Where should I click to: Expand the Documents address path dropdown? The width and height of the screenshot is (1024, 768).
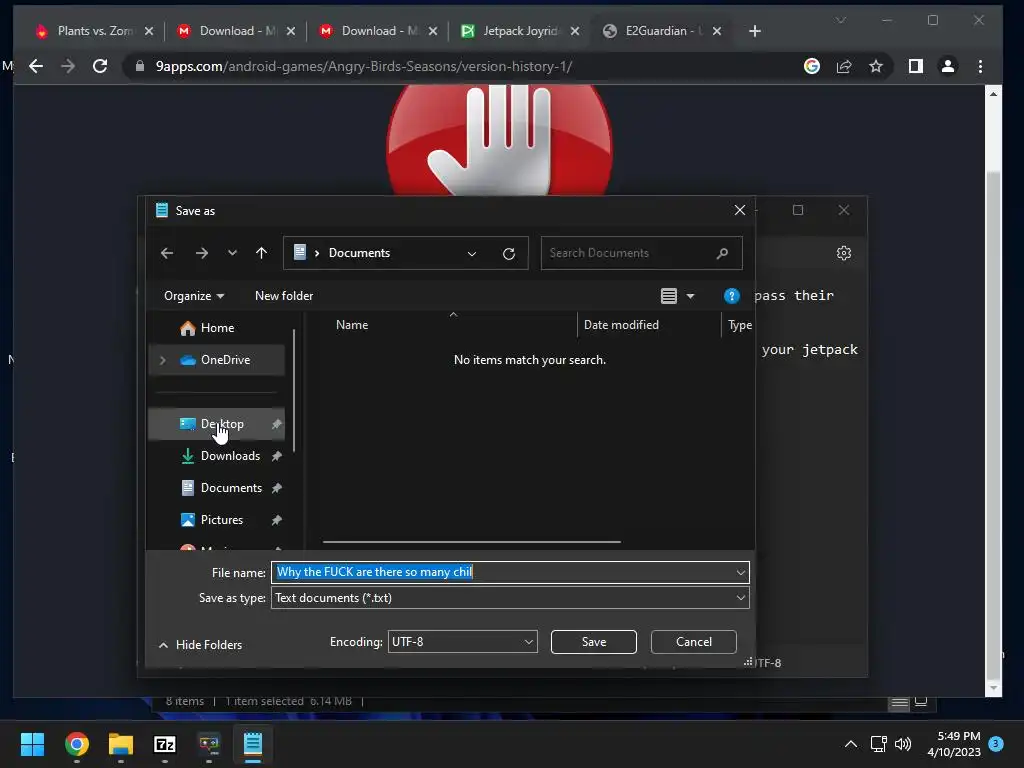point(472,253)
